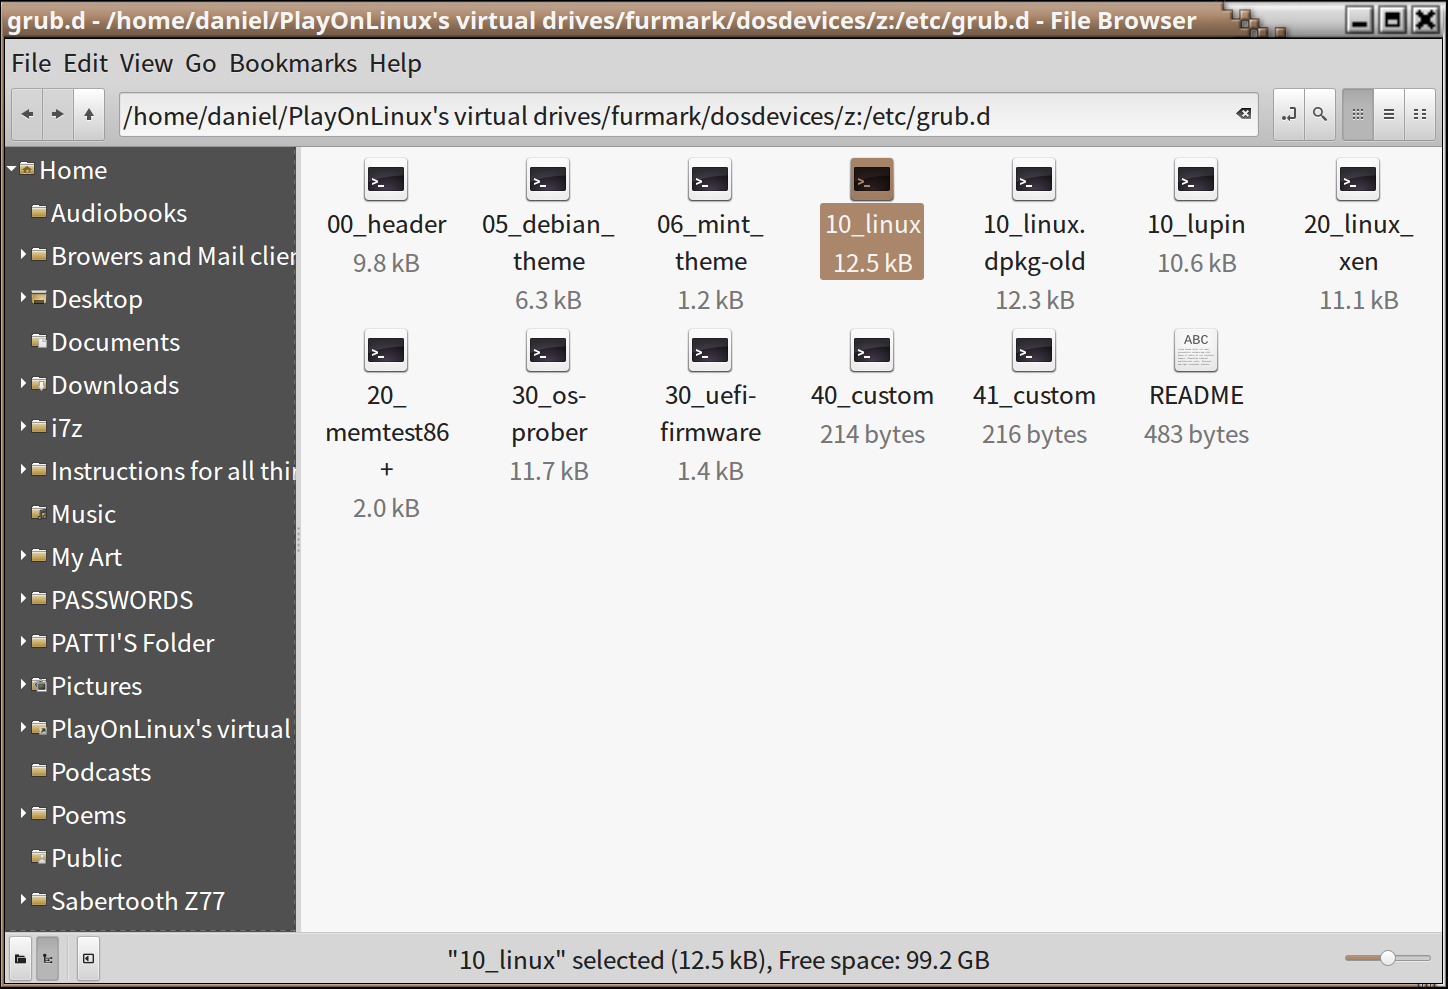The height and width of the screenshot is (989, 1448).
Task: Click the highlighted 10_linux script icon
Action: click(872, 180)
